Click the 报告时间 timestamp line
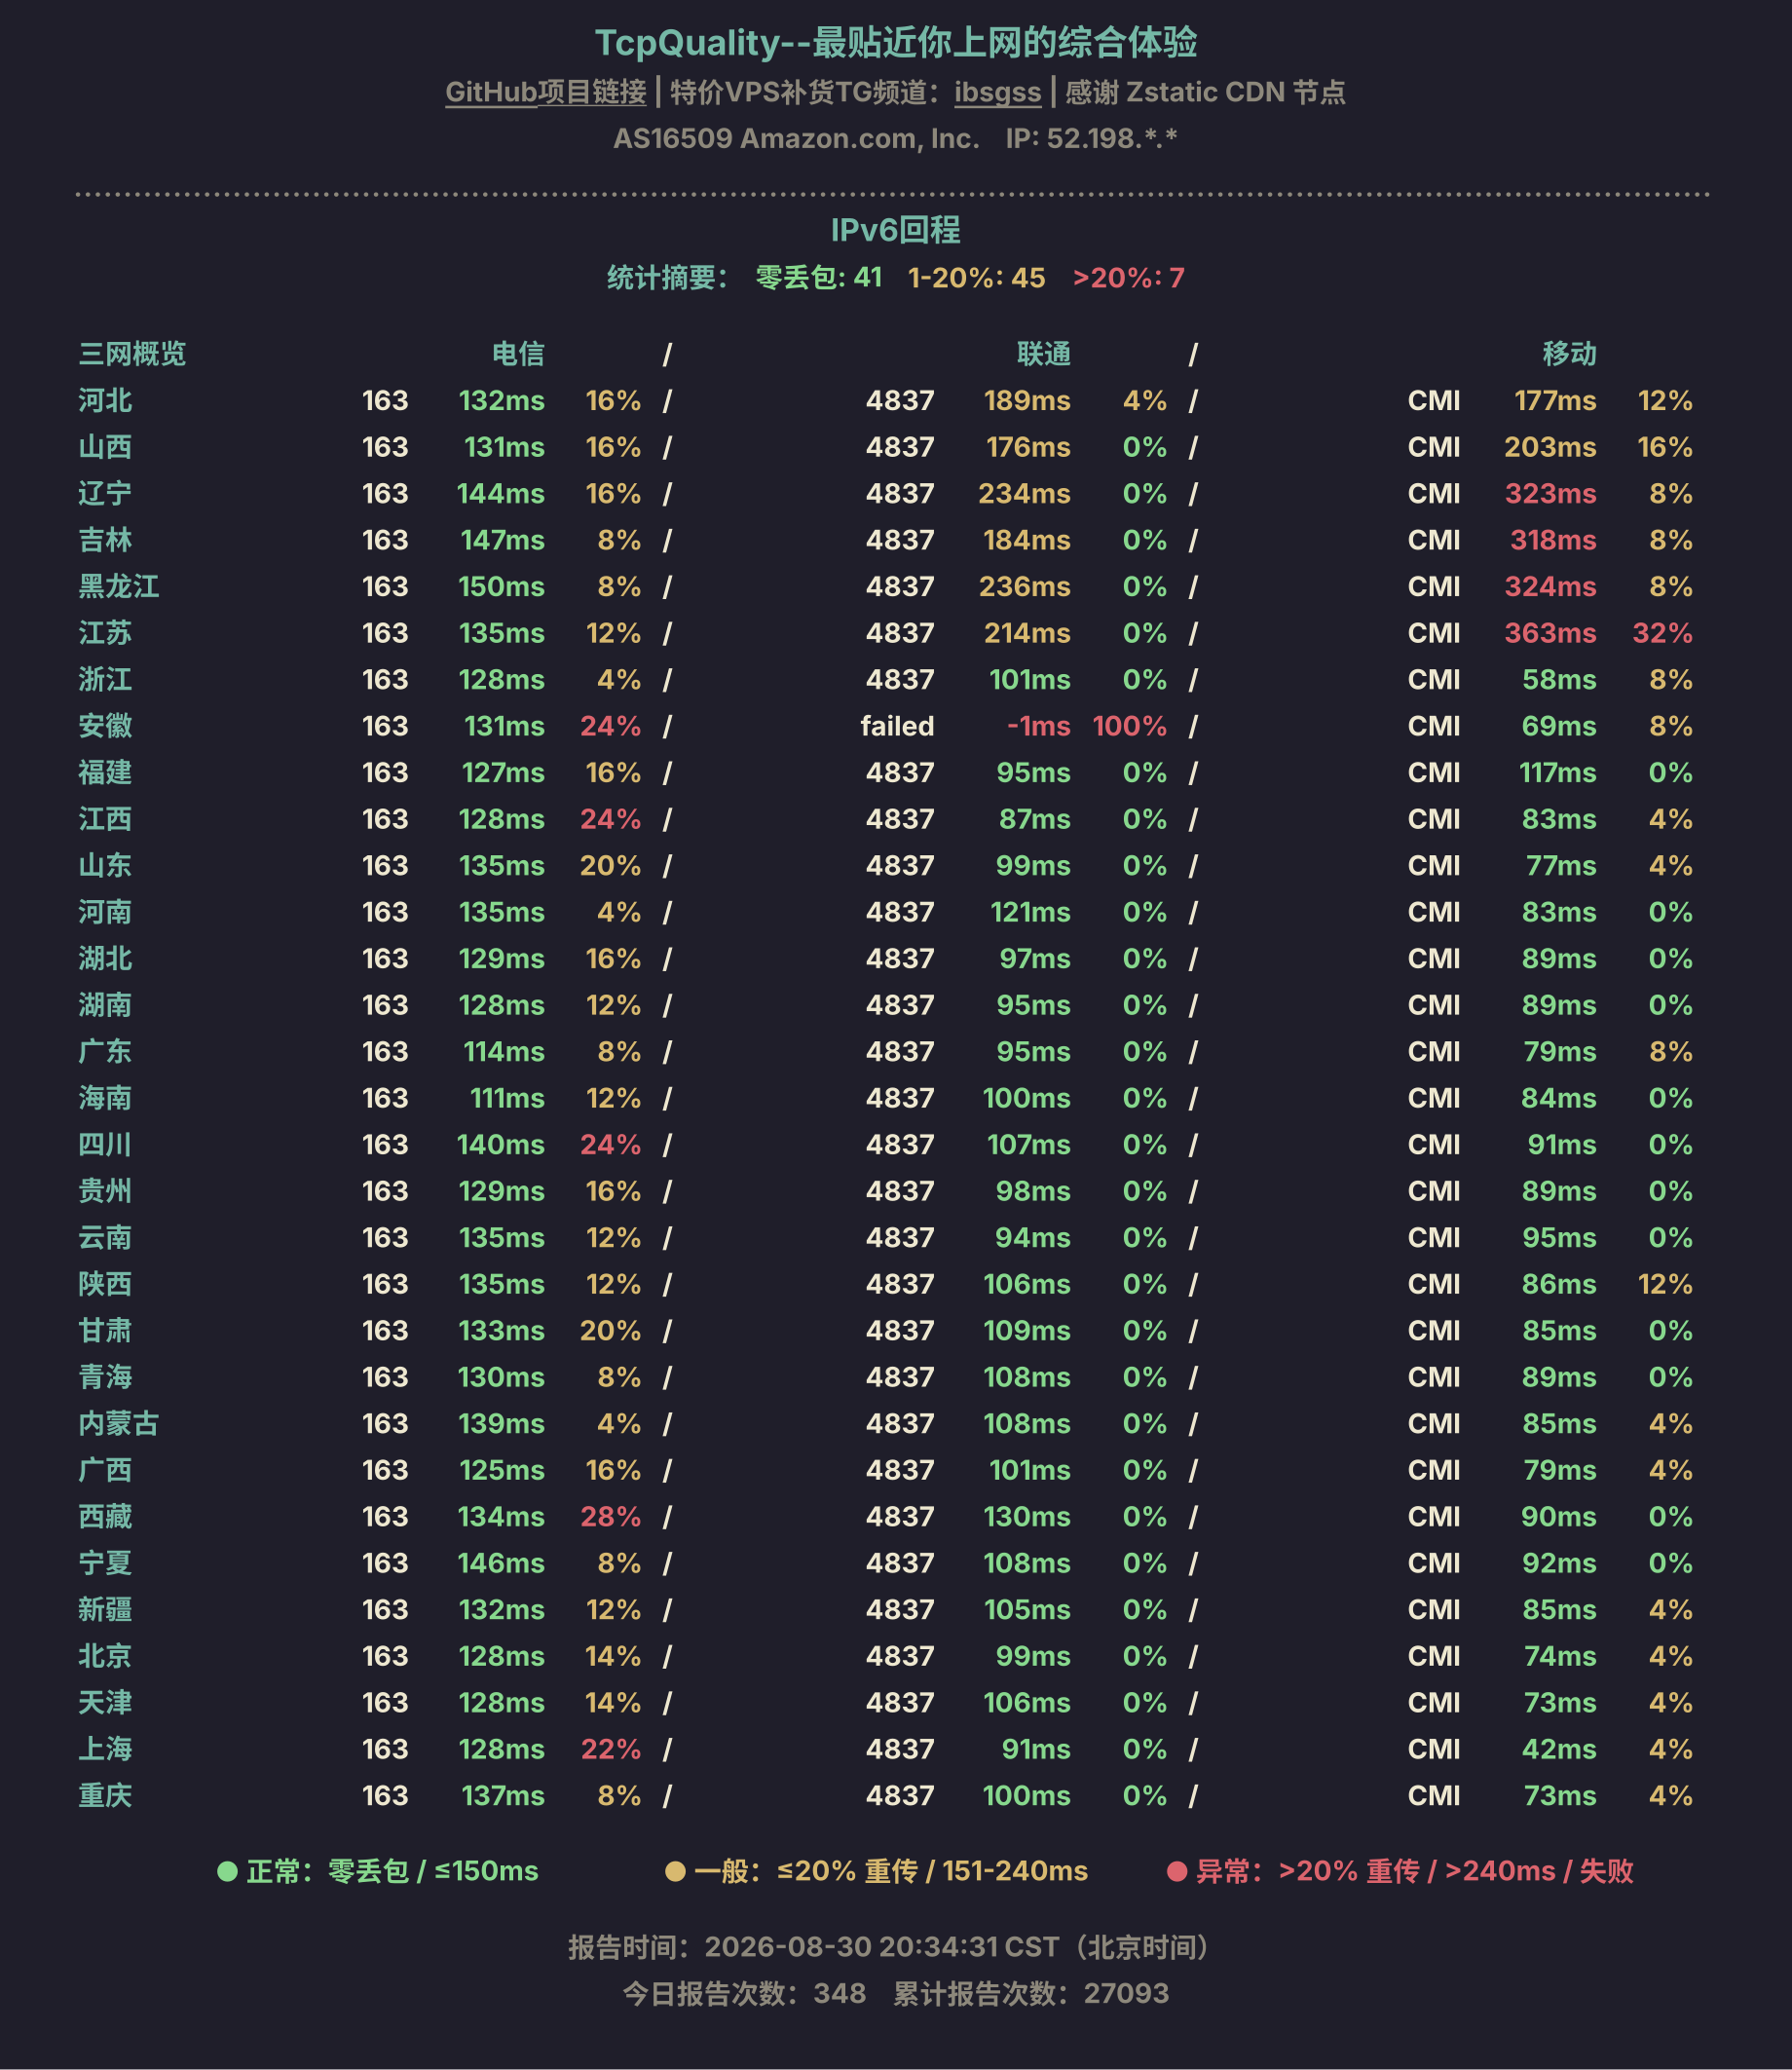The image size is (1792, 2070). tap(889, 1946)
